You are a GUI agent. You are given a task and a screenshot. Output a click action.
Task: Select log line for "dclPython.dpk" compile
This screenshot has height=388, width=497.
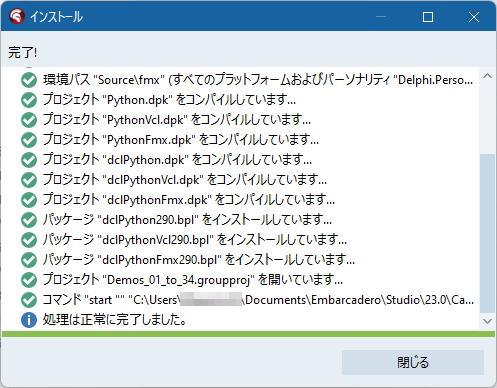(x=177, y=160)
